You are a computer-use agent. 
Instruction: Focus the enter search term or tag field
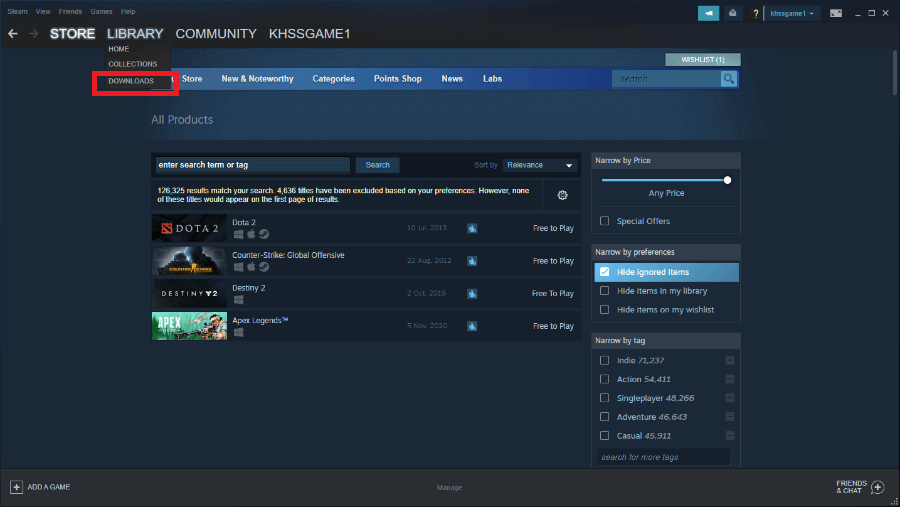[253, 165]
